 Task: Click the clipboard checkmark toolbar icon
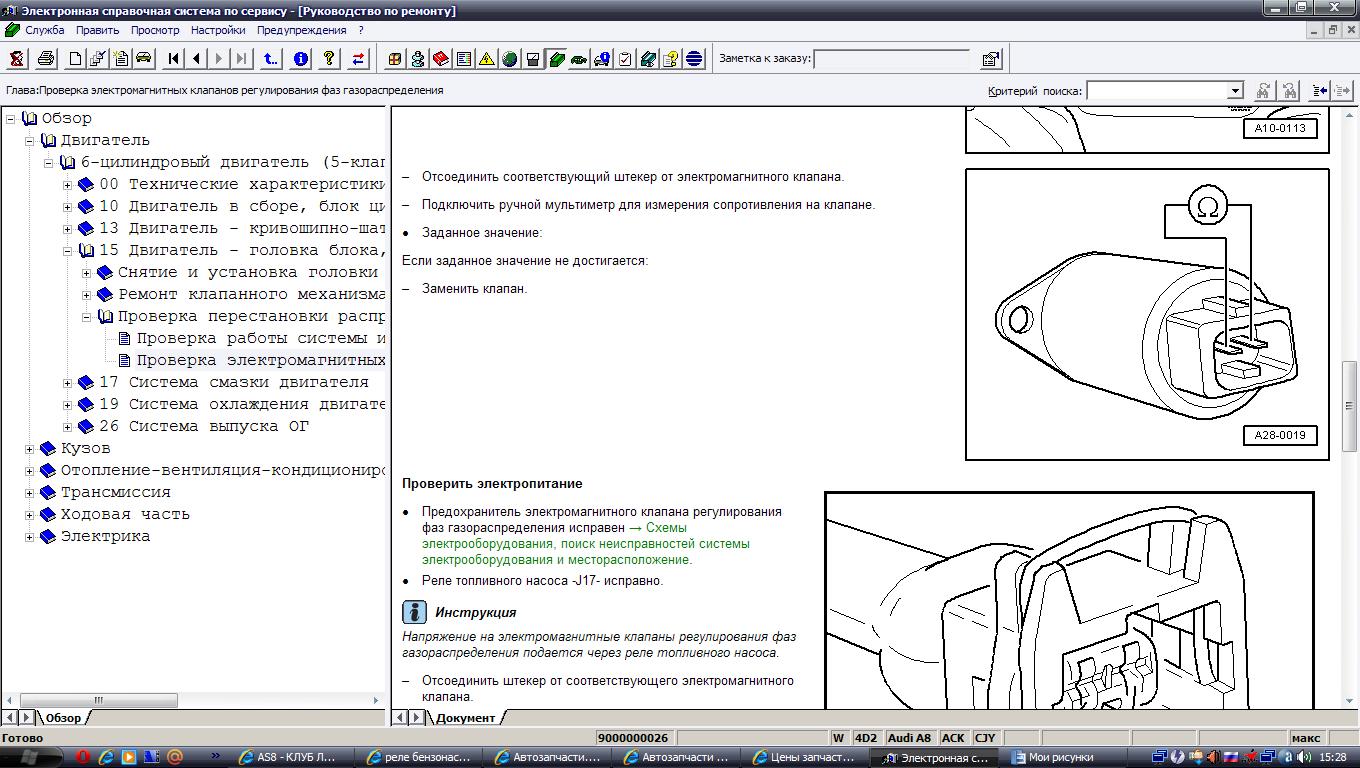(x=625, y=59)
